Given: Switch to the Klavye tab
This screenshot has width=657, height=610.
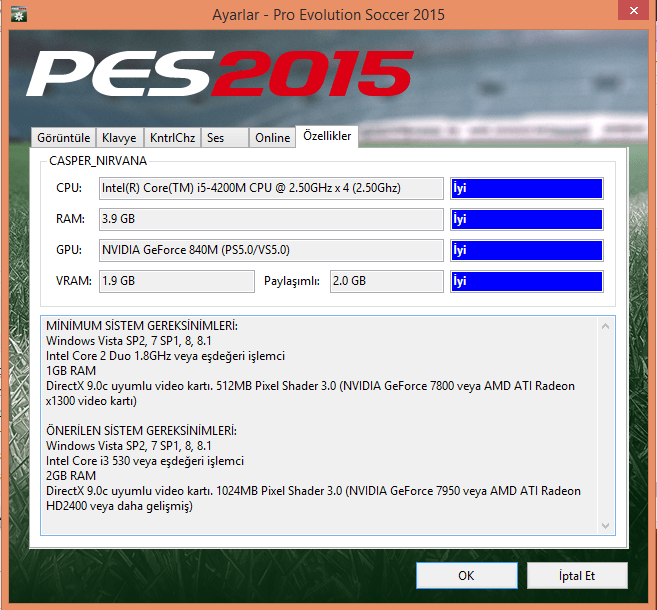Looking at the screenshot, I should [x=120, y=137].
